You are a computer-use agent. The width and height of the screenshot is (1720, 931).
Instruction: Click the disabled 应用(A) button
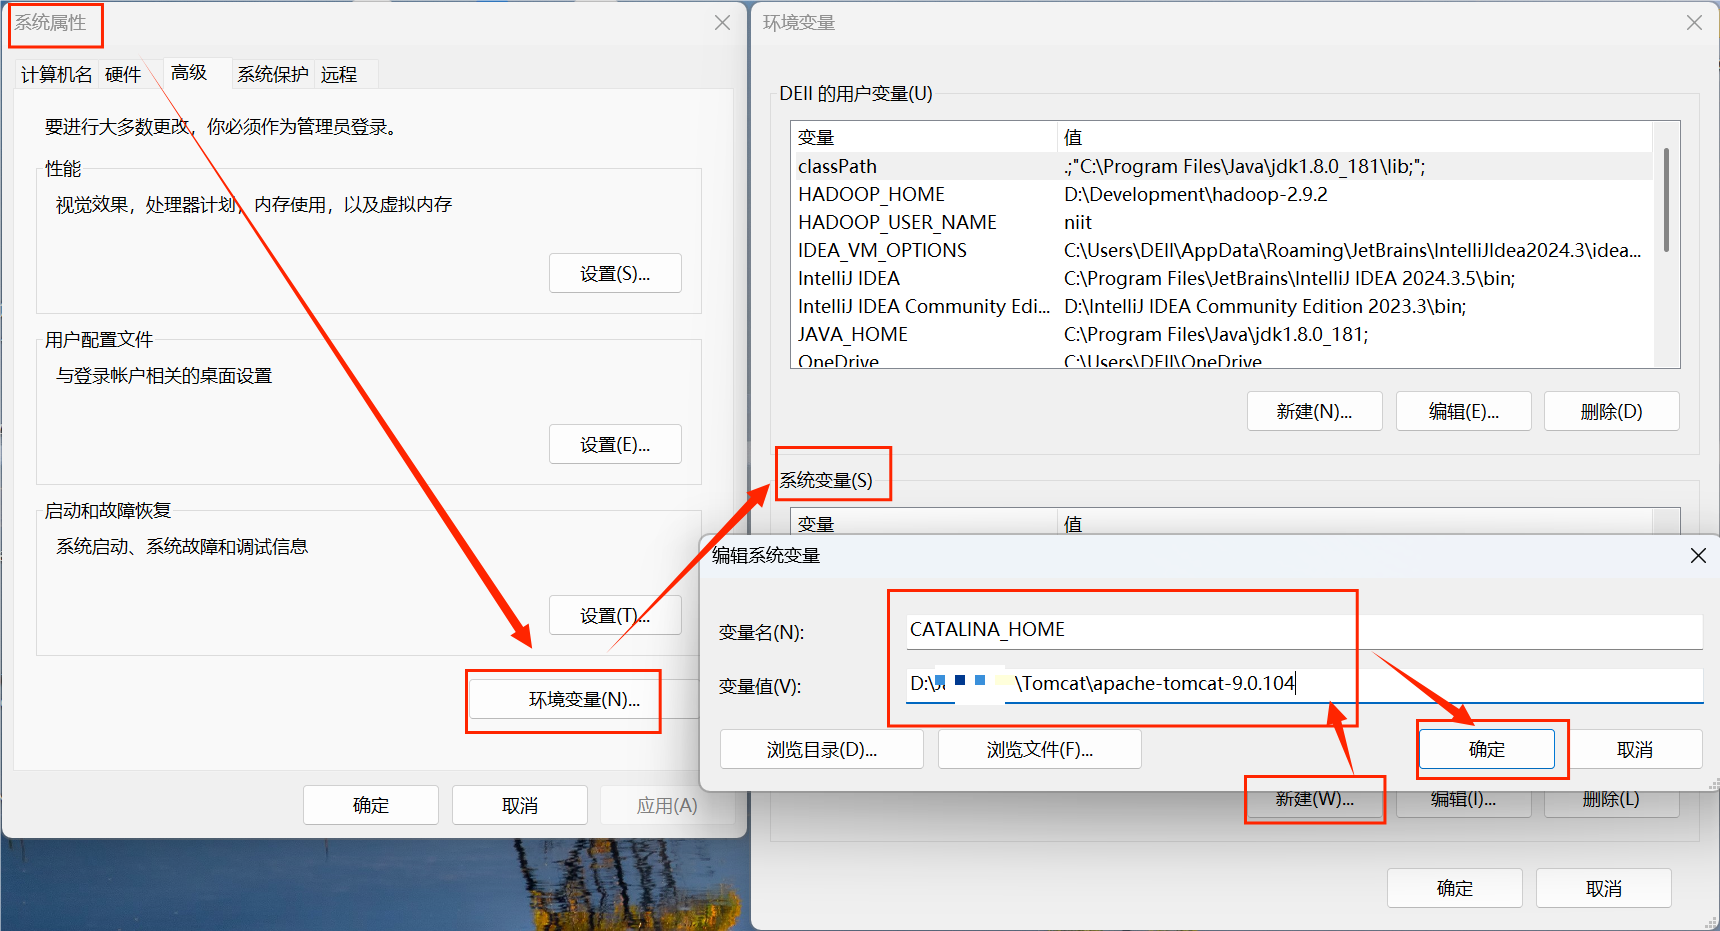click(x=667, y=805)
